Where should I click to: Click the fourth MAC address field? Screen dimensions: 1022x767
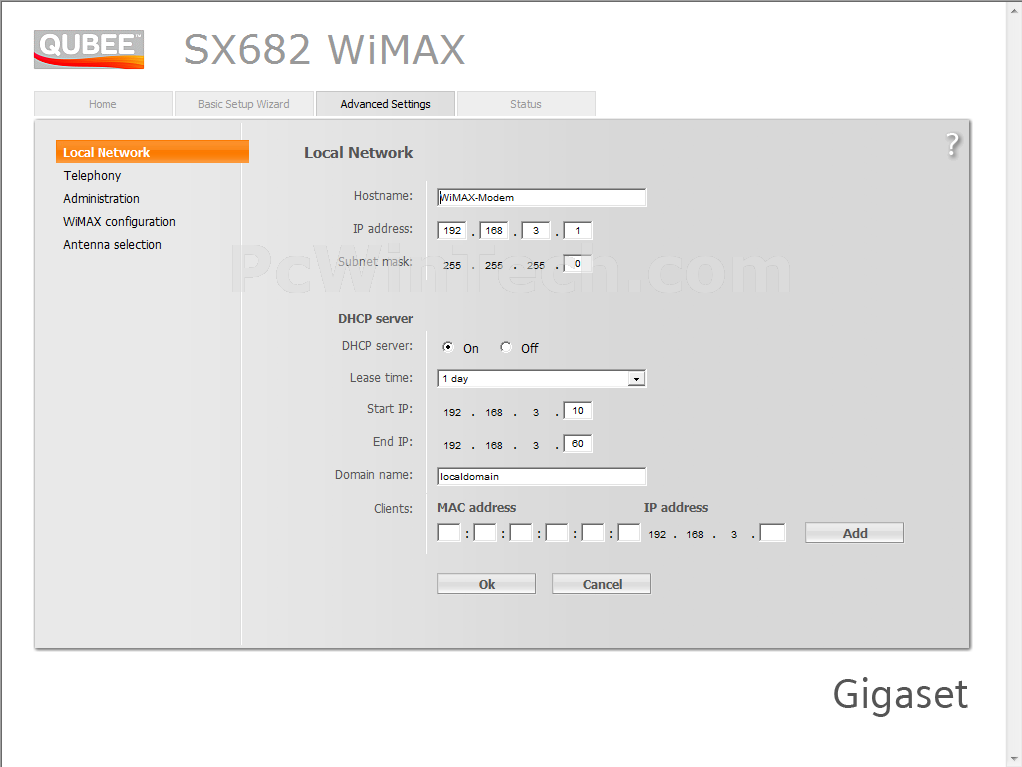[557, 533]
